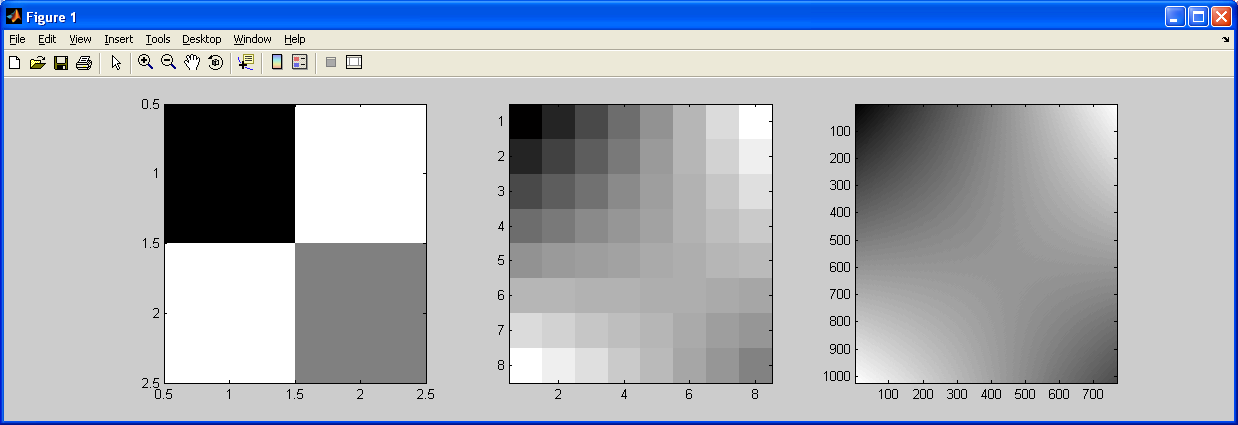Click y-axis tick label 900 on gradient plot
Image resolution: width=1238 pixels, height=425 pixels.
(x=838, y=349)
